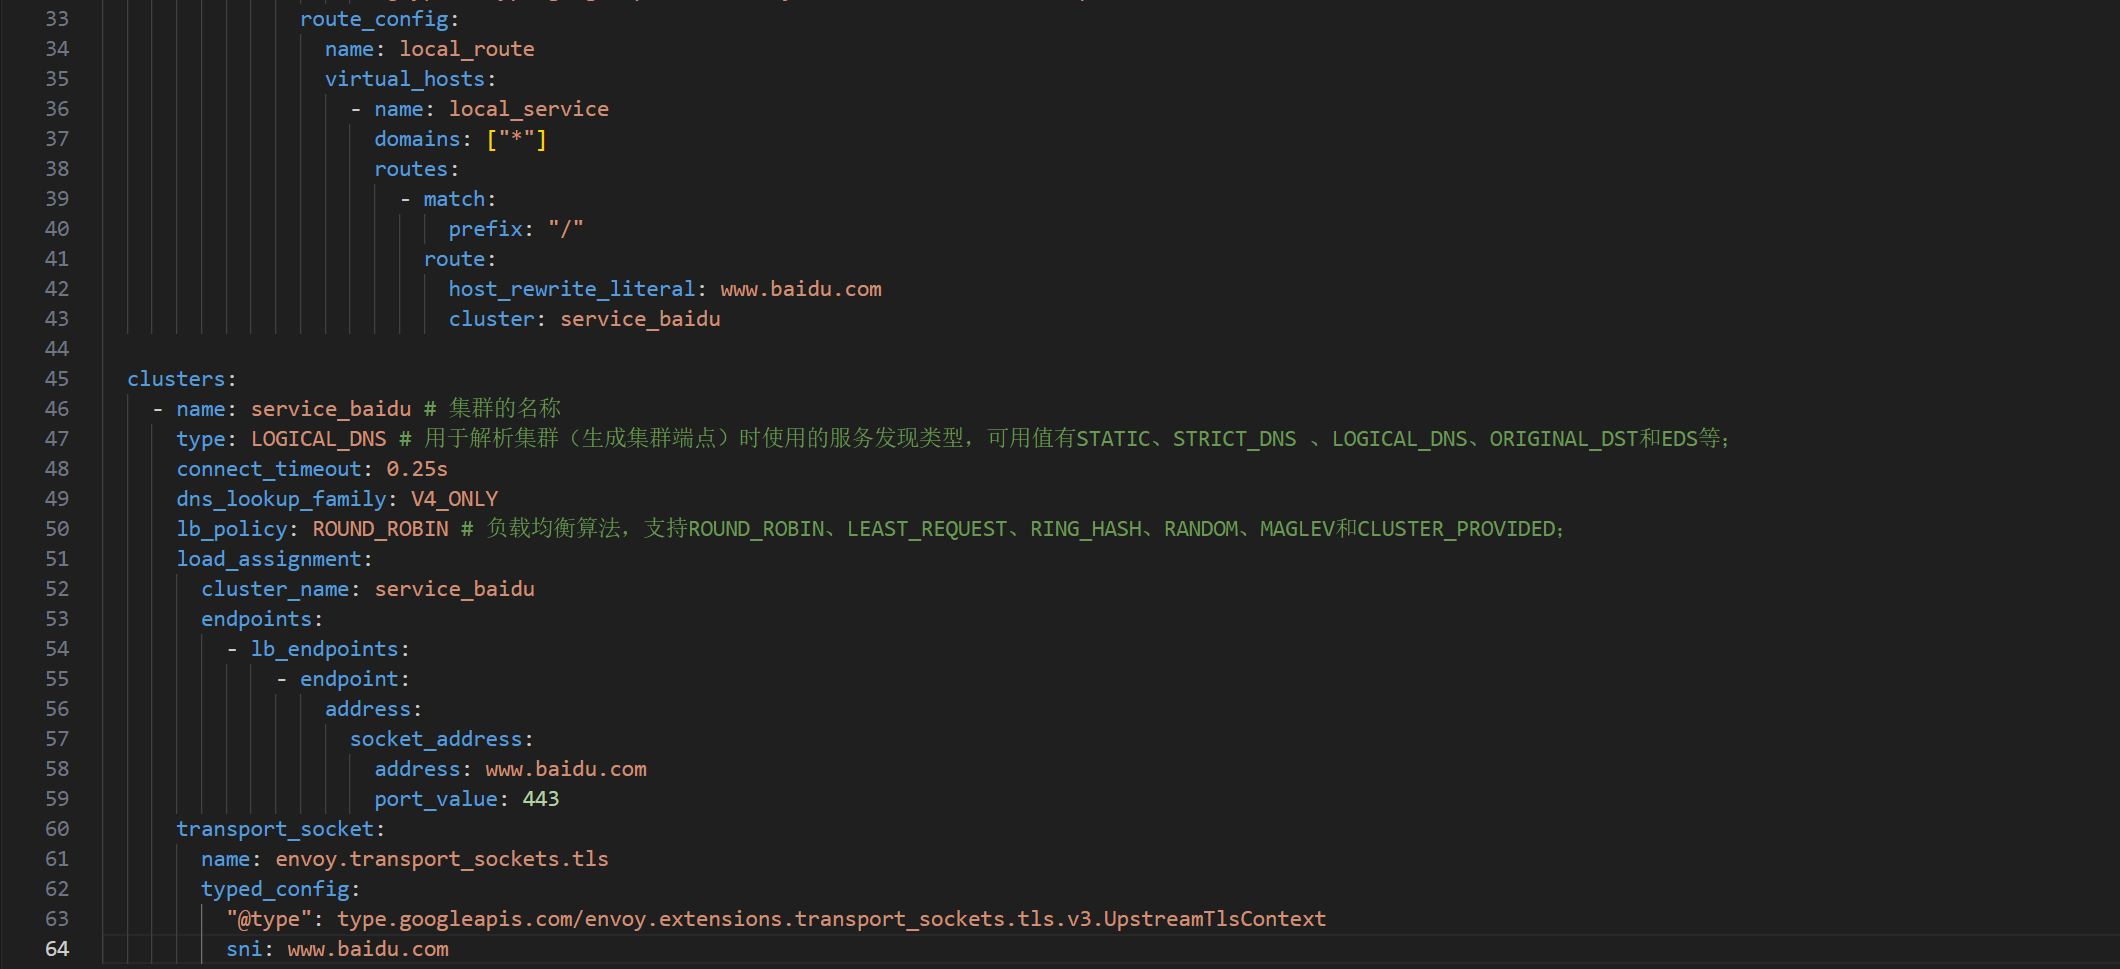Click LEAST_REQUEST in the comment

927,529
